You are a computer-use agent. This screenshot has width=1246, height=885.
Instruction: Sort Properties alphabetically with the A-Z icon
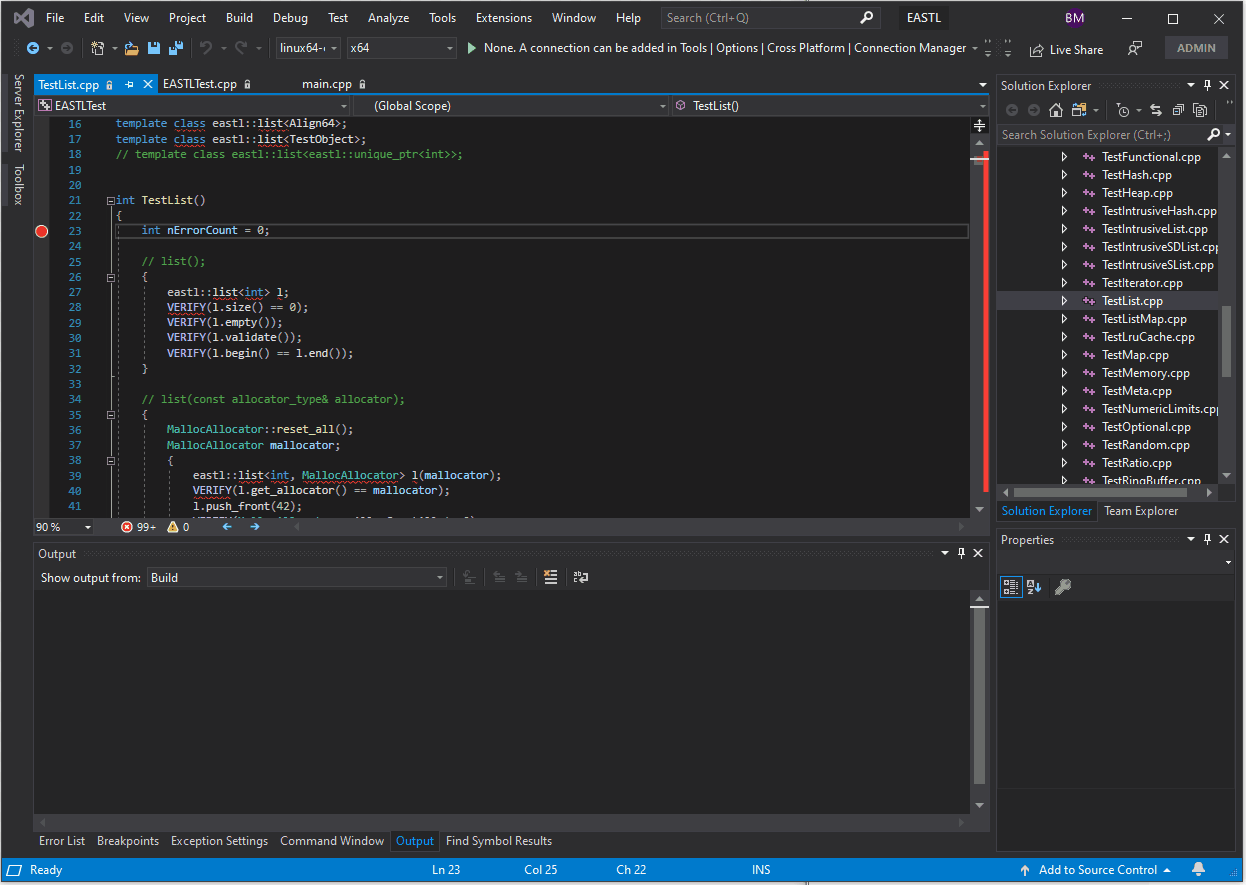coord(1033,587)
